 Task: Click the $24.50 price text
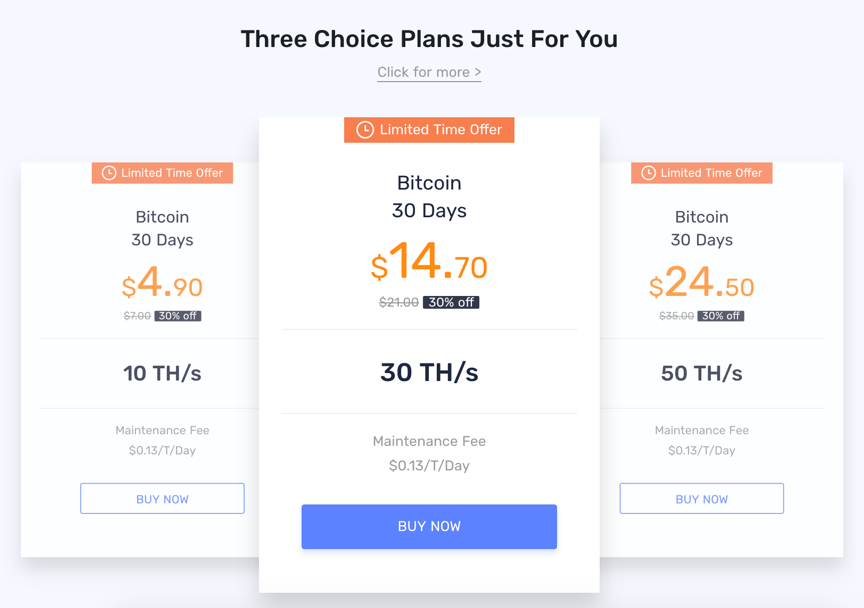701,285
